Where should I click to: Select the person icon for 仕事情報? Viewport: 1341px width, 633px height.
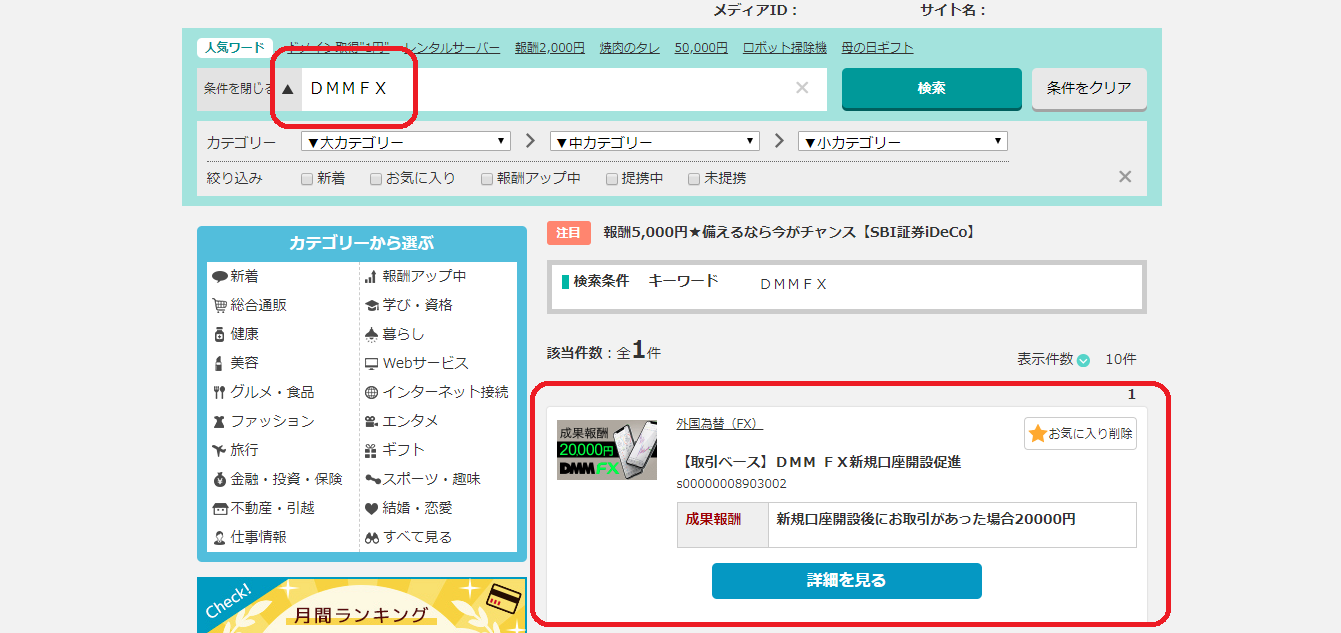(220, 538)
